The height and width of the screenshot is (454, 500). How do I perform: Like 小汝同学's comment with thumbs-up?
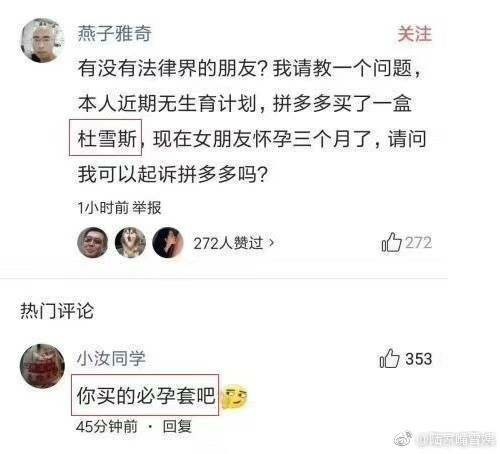[389, 358]
